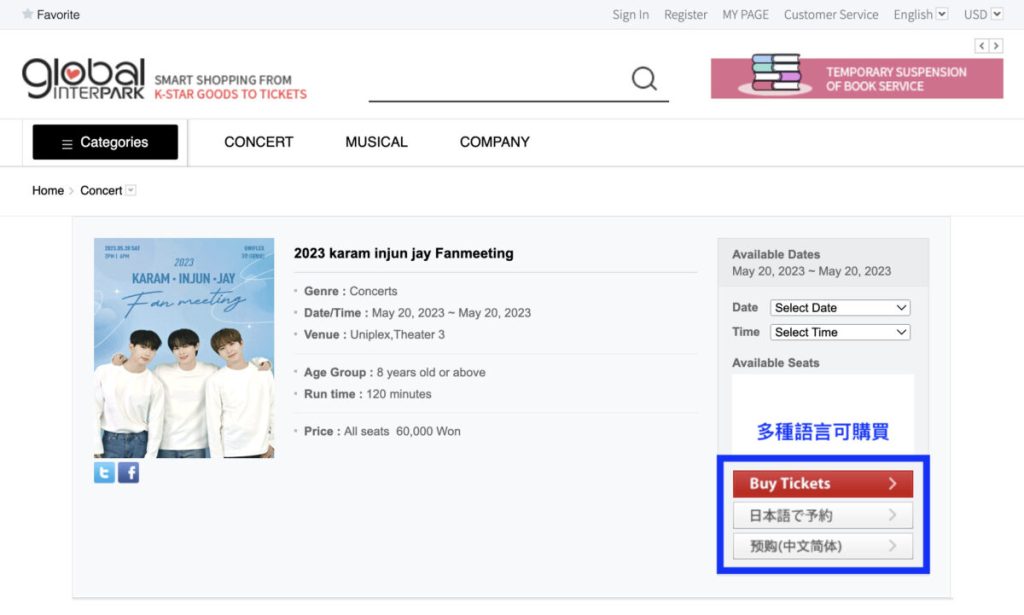Open the Select Date dropdown

point(839,308)
